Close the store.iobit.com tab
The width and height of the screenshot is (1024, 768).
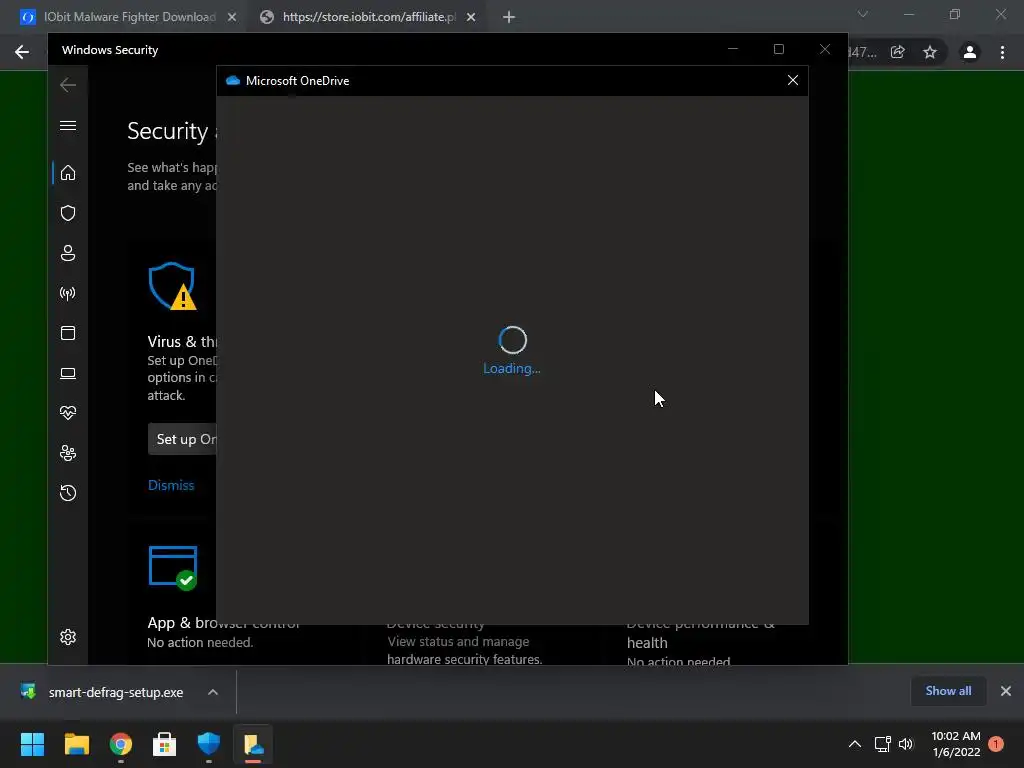pos(471,18)
